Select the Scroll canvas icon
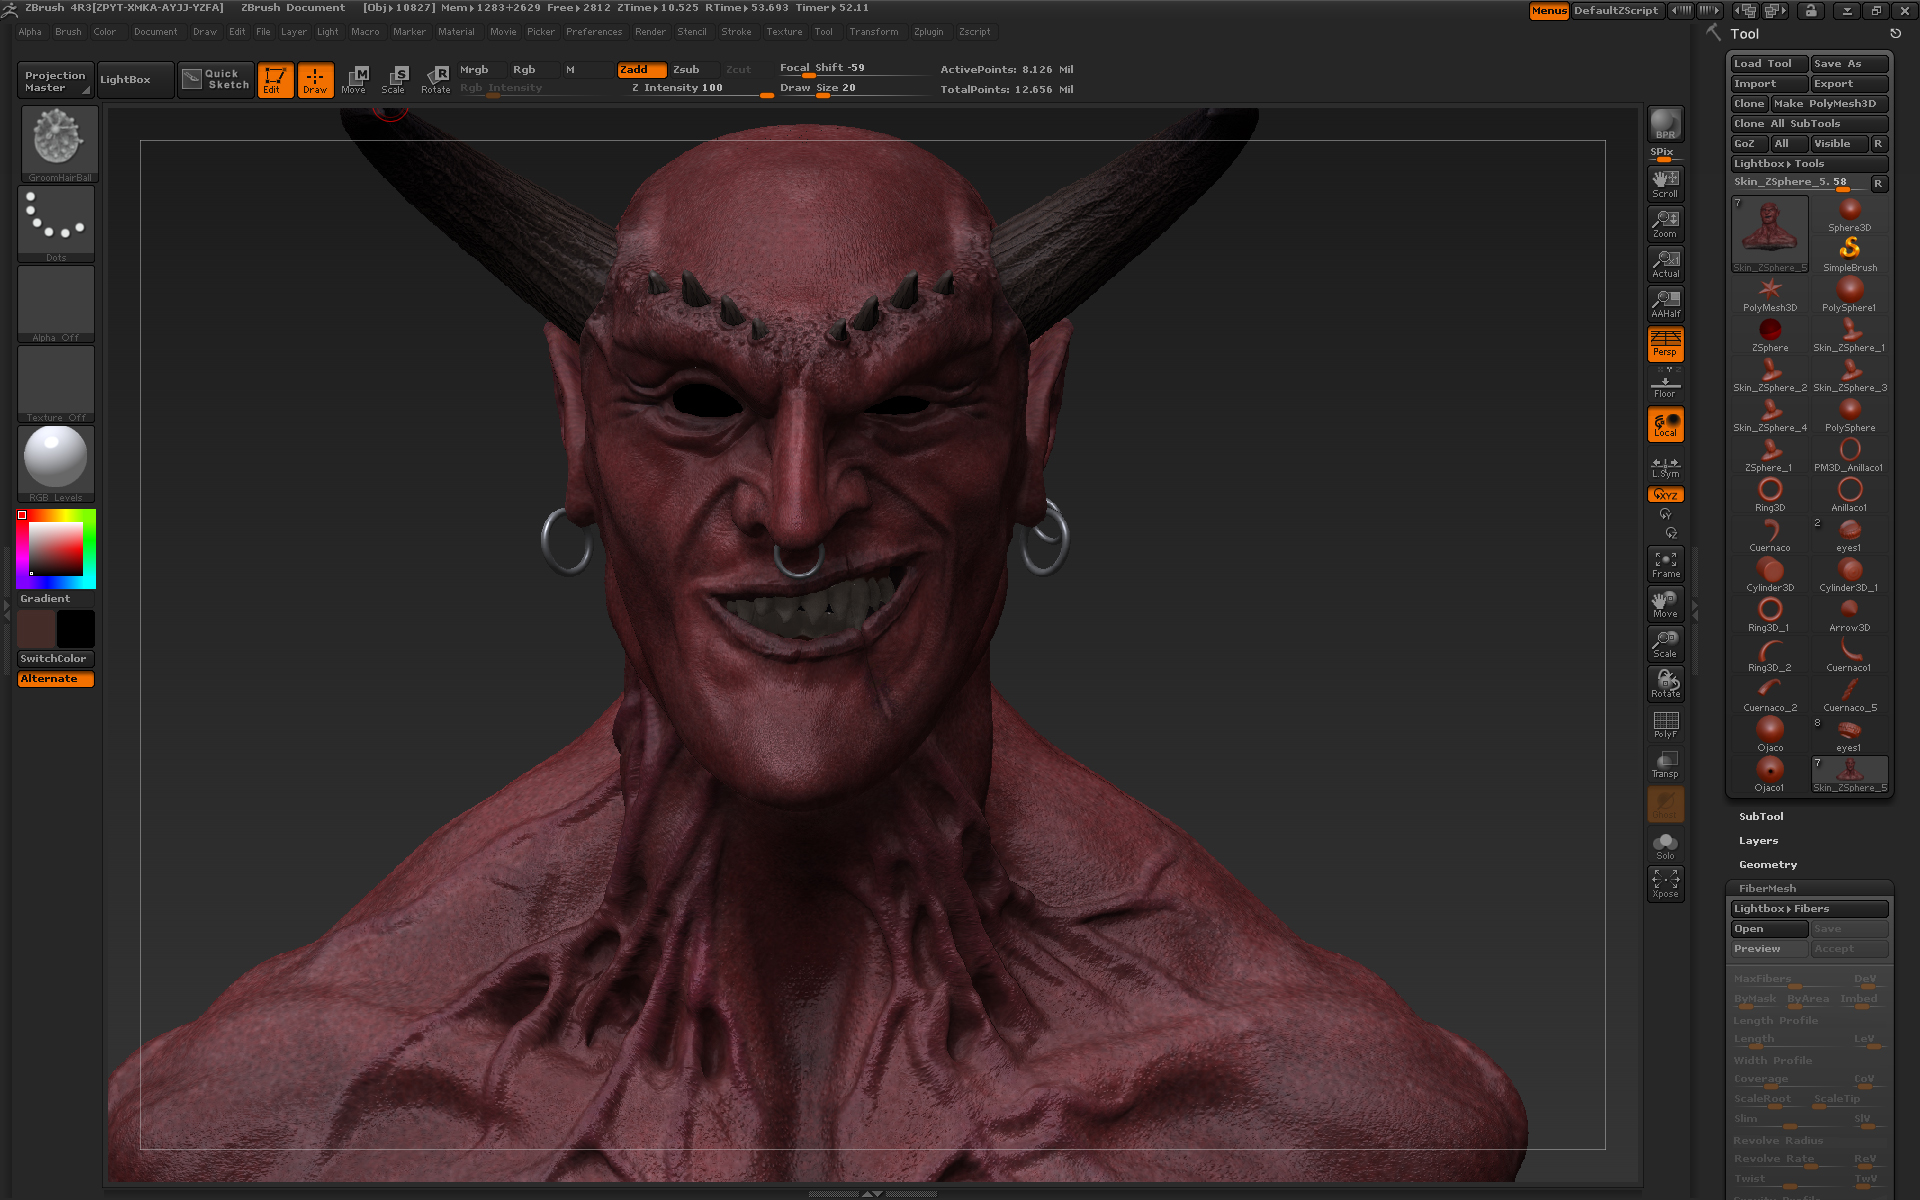Viewport: 1920px width, 1200px height. (1665, 183)
